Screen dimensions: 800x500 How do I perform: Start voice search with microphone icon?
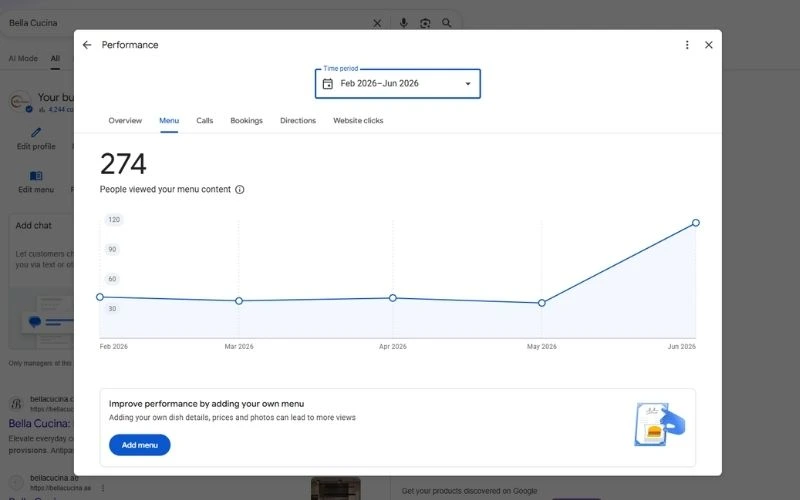point(404,23)
